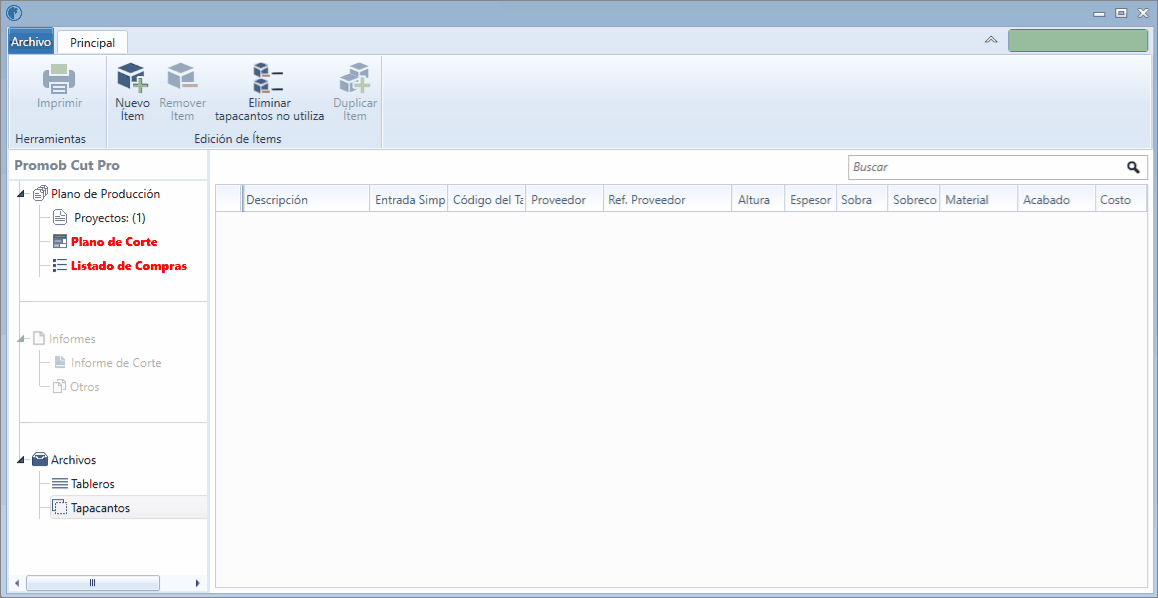
Task: Select the Informes tree item
Action: [72, 339]
